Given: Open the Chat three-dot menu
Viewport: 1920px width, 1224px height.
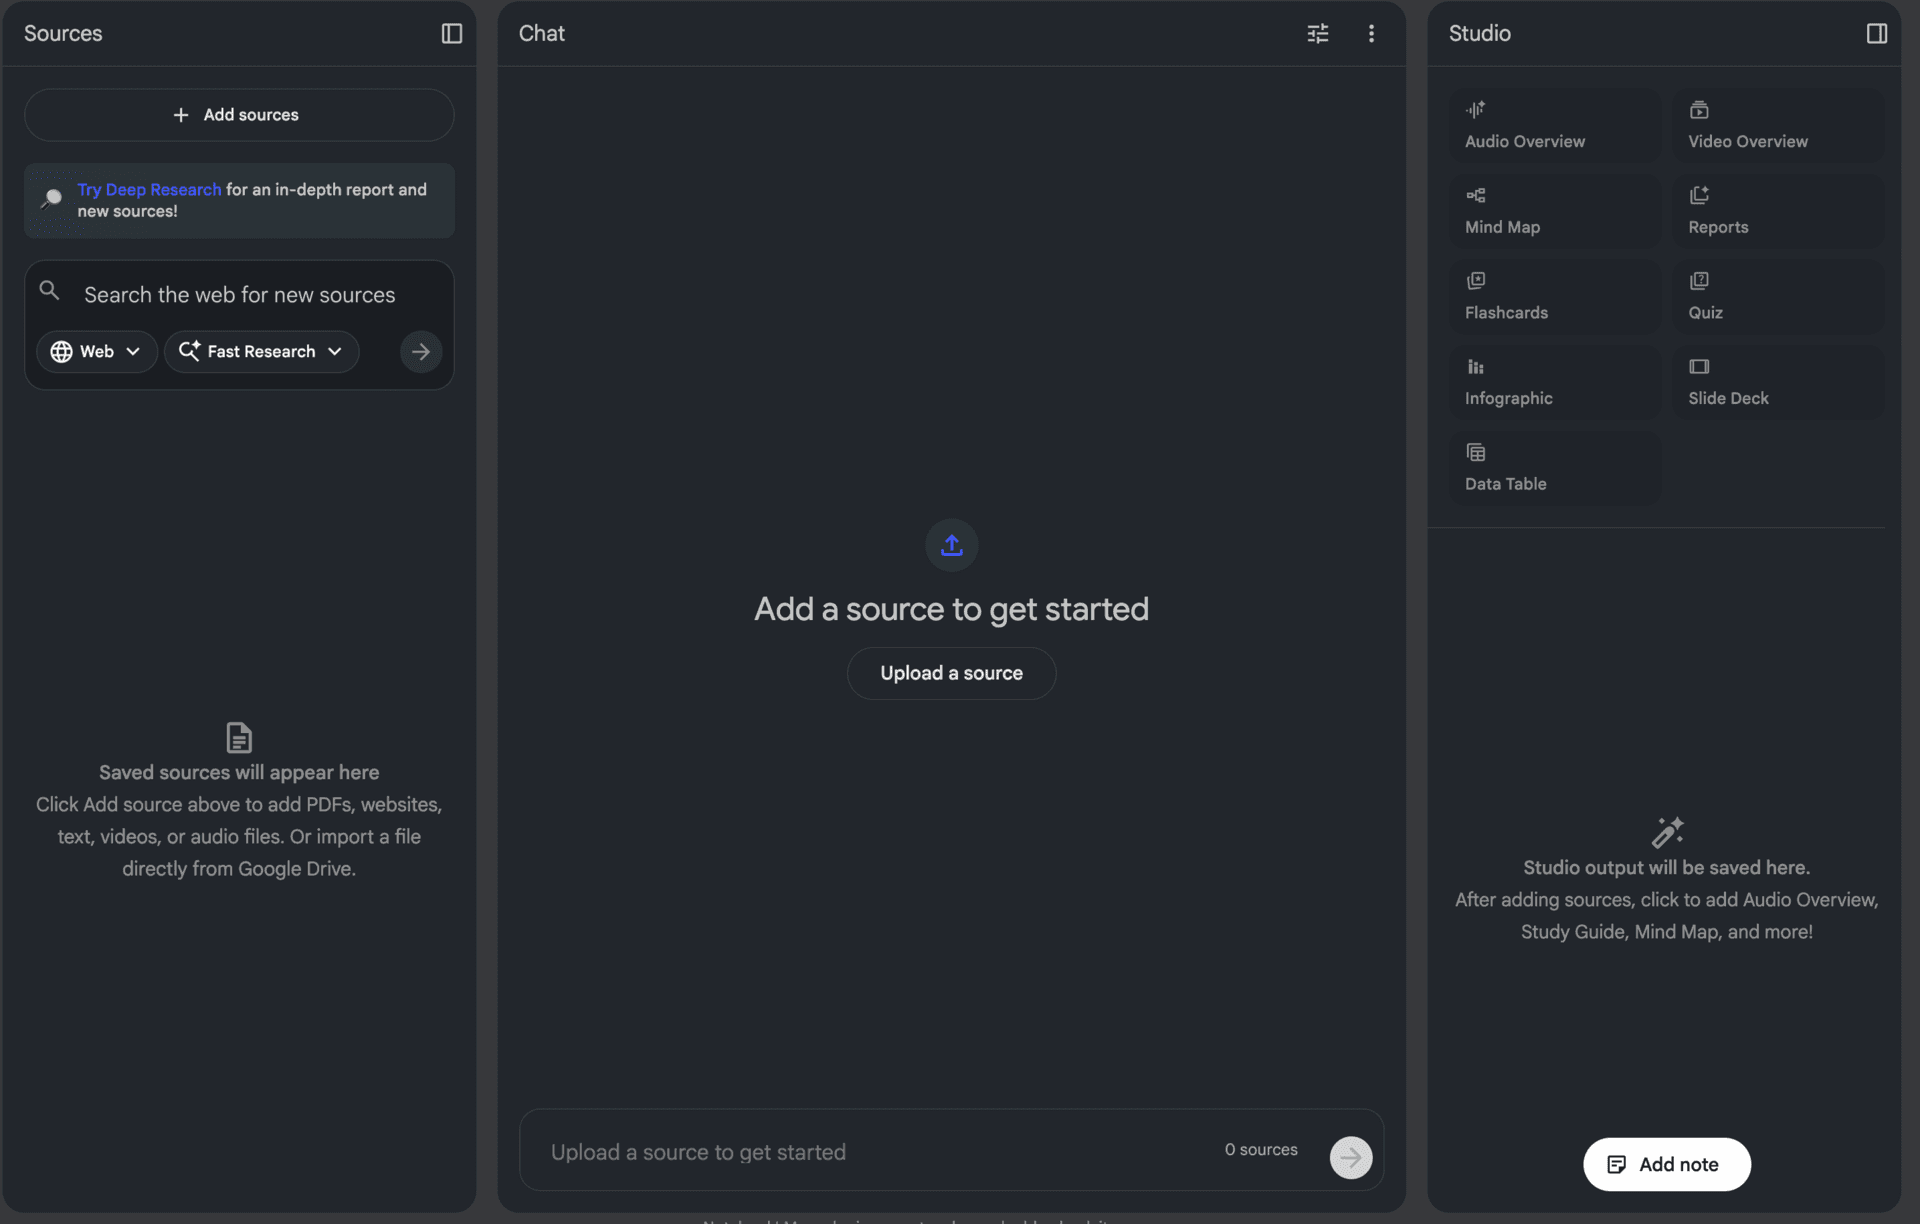Looking at the screenshot, I should 1371,33.
